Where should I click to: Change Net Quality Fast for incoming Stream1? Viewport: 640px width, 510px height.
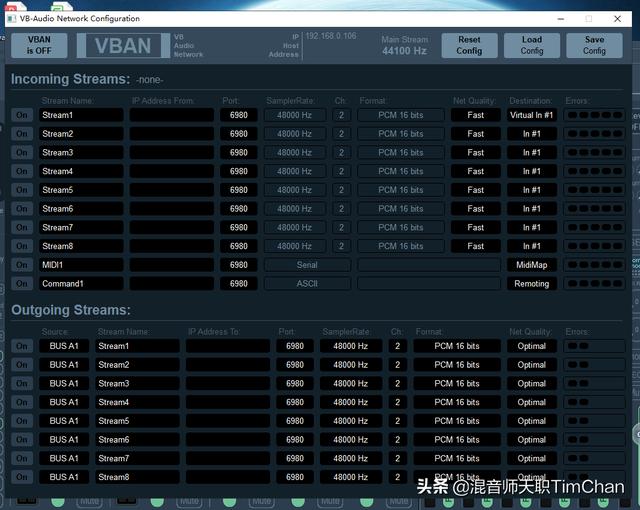[476, 115]
